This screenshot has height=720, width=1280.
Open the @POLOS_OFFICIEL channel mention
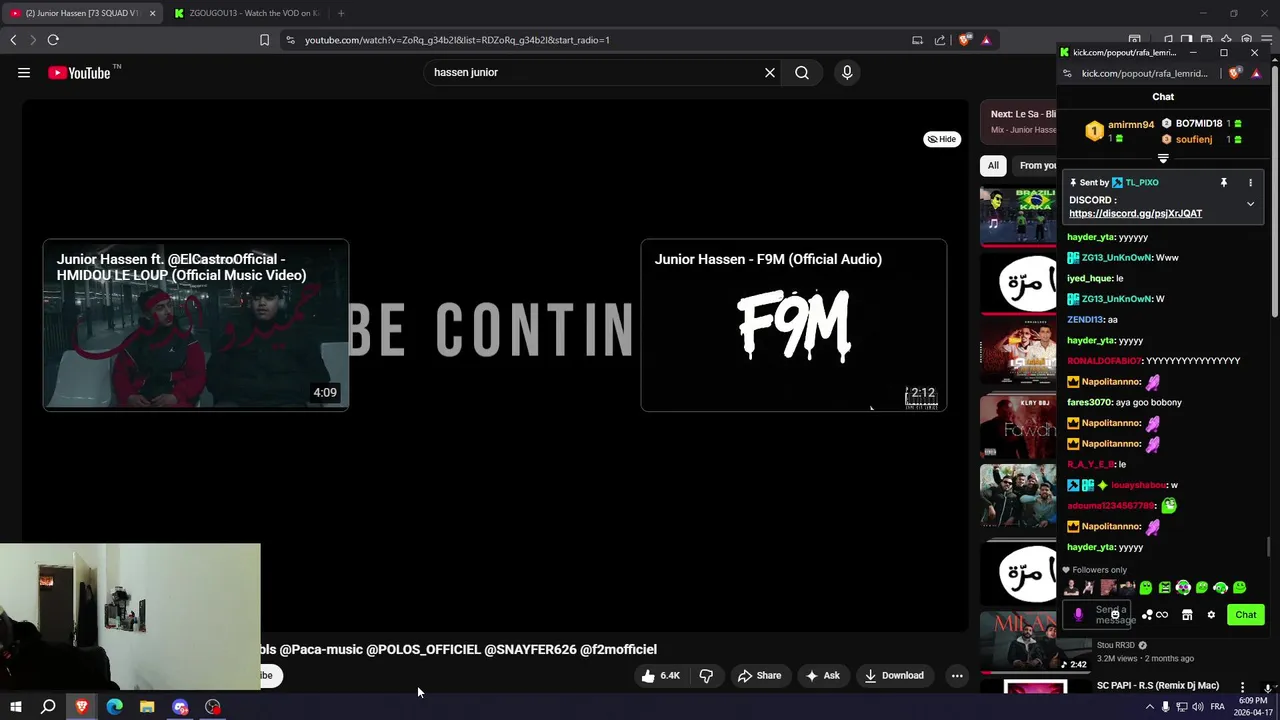tap(423, 649)
